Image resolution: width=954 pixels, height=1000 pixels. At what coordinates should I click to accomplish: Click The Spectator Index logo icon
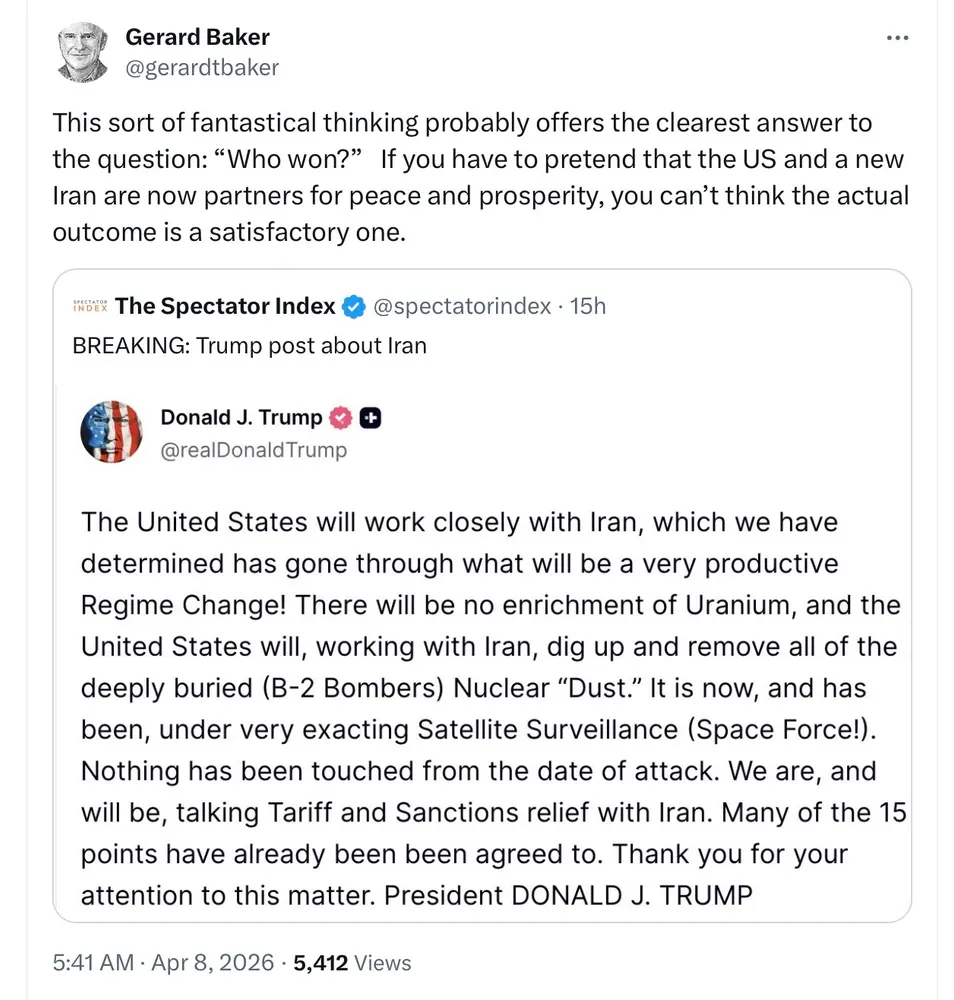tap(90, 306)
